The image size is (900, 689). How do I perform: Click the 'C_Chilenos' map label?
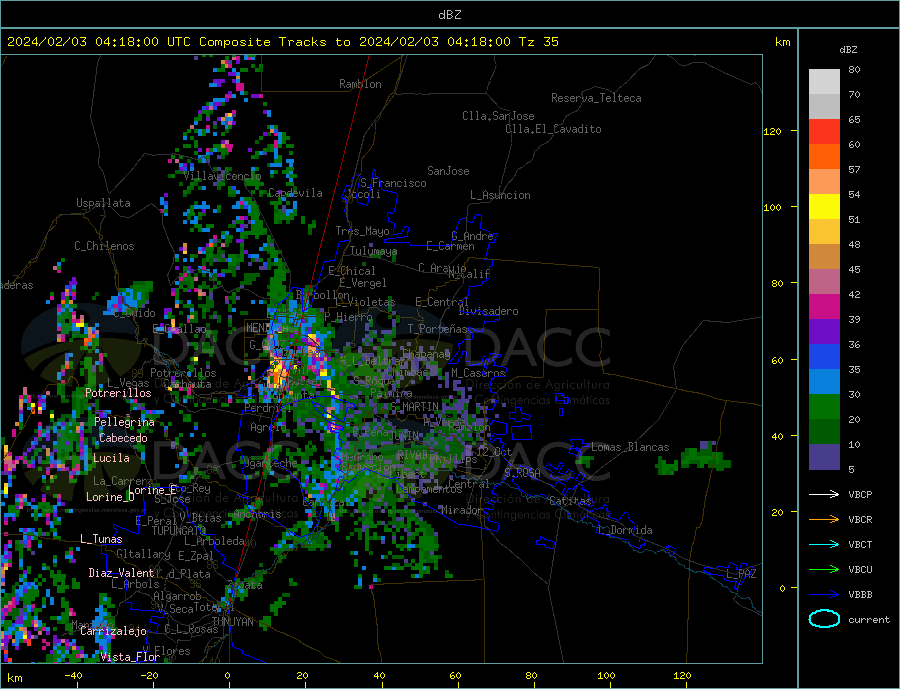point(104,246)
